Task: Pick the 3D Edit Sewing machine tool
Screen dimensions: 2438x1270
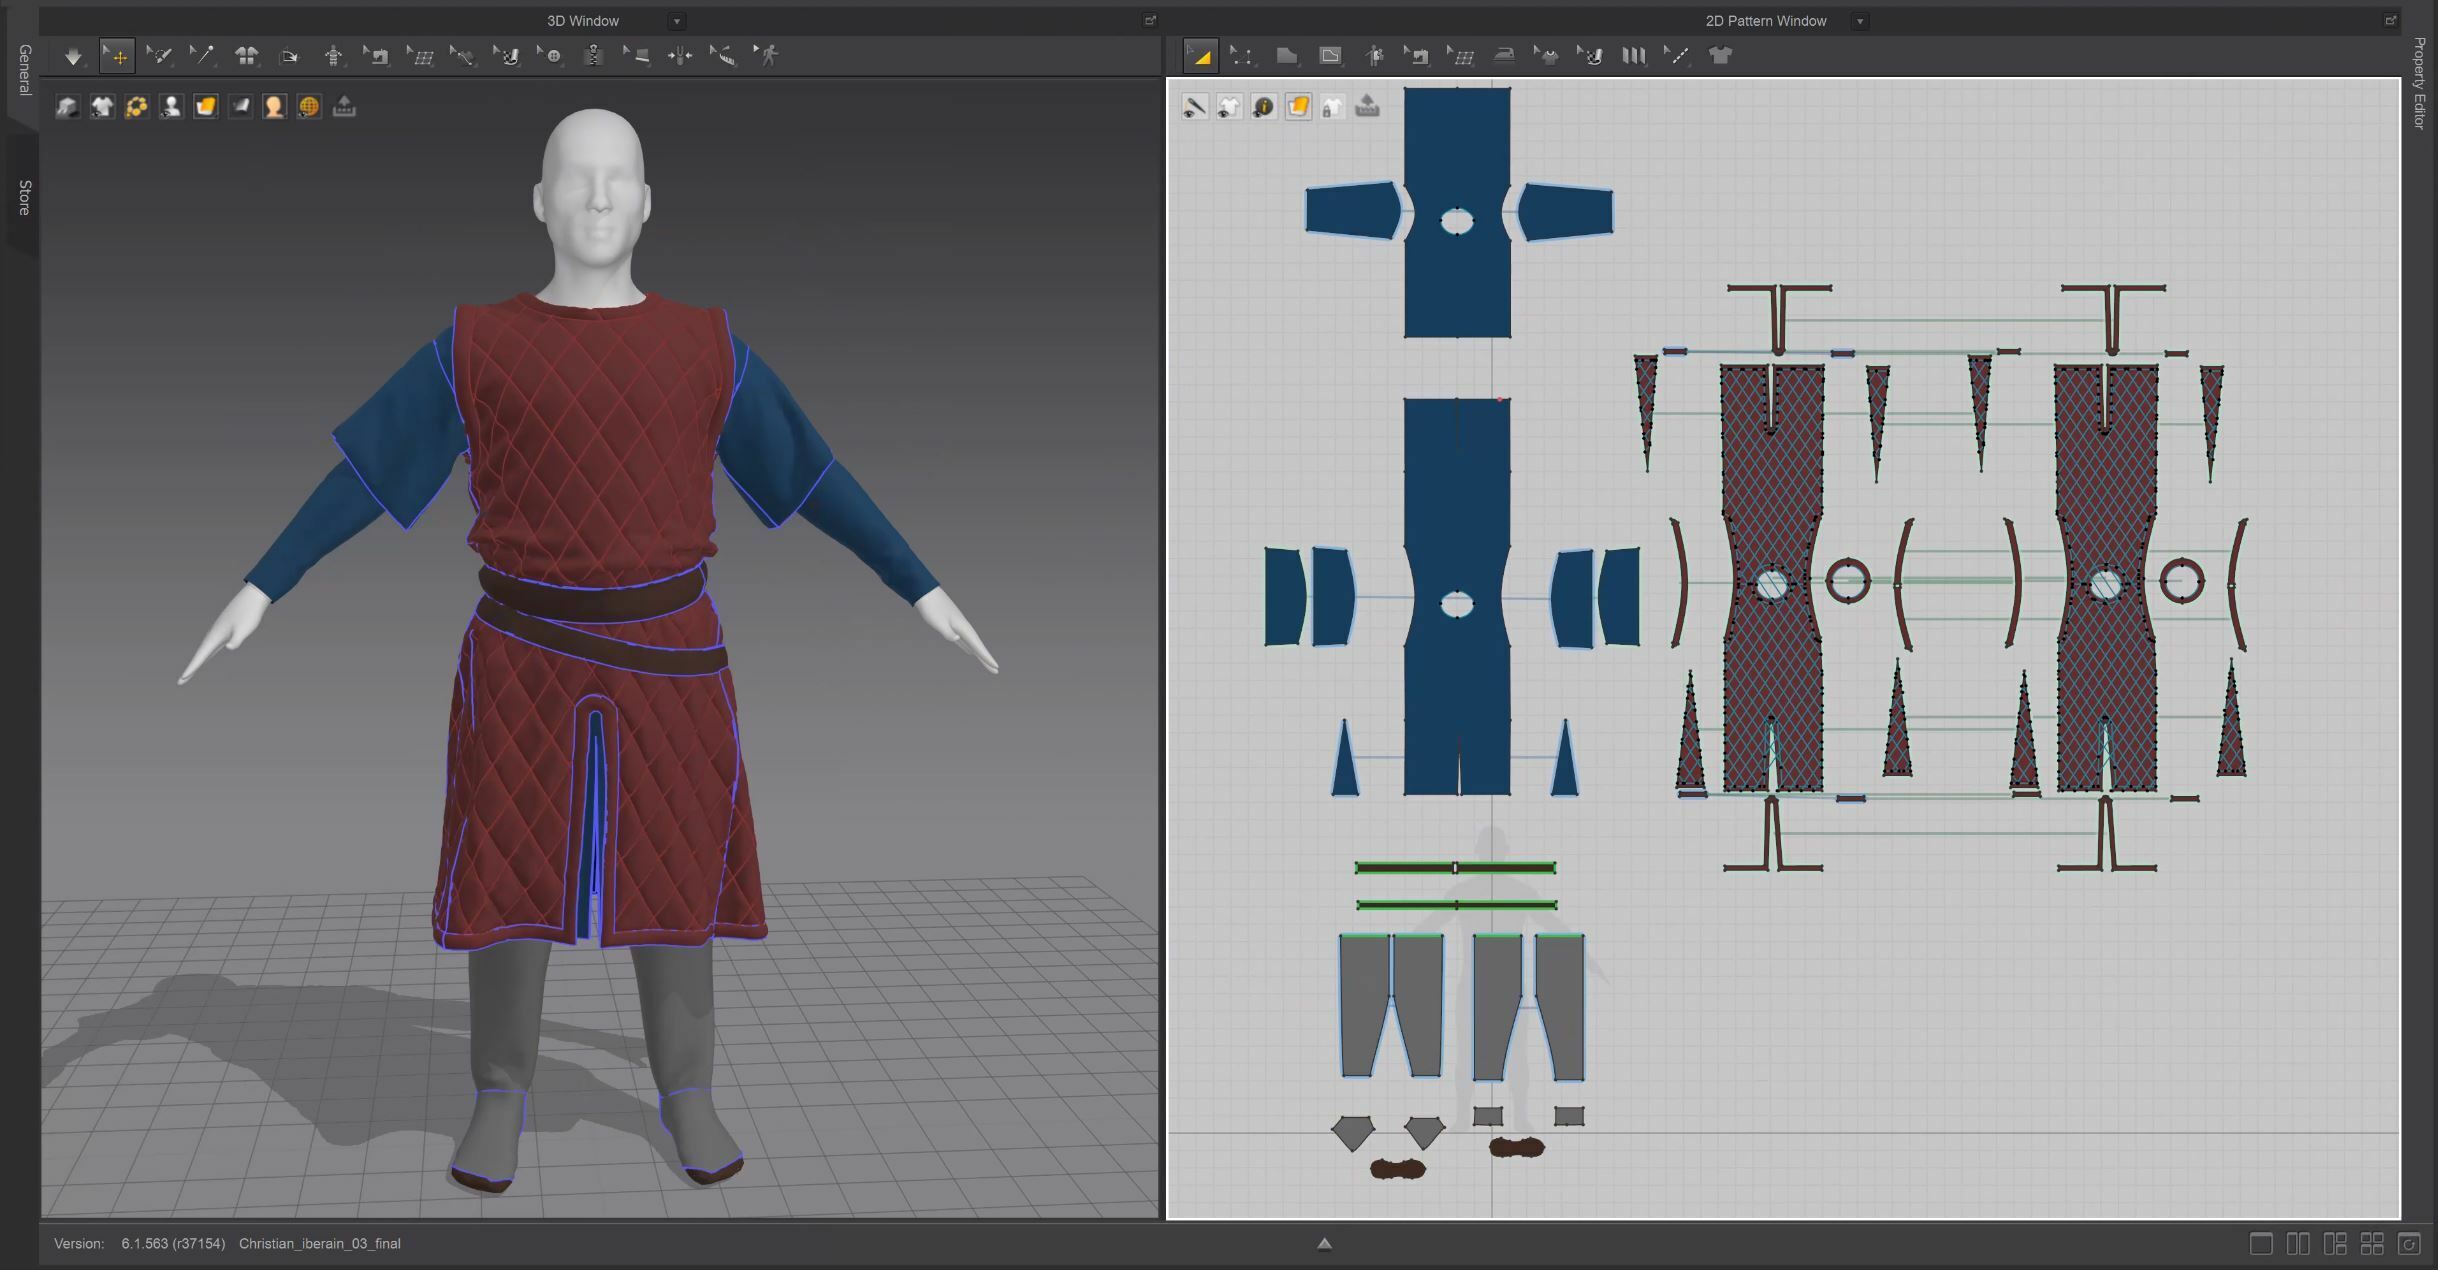Action: (376, 56)
